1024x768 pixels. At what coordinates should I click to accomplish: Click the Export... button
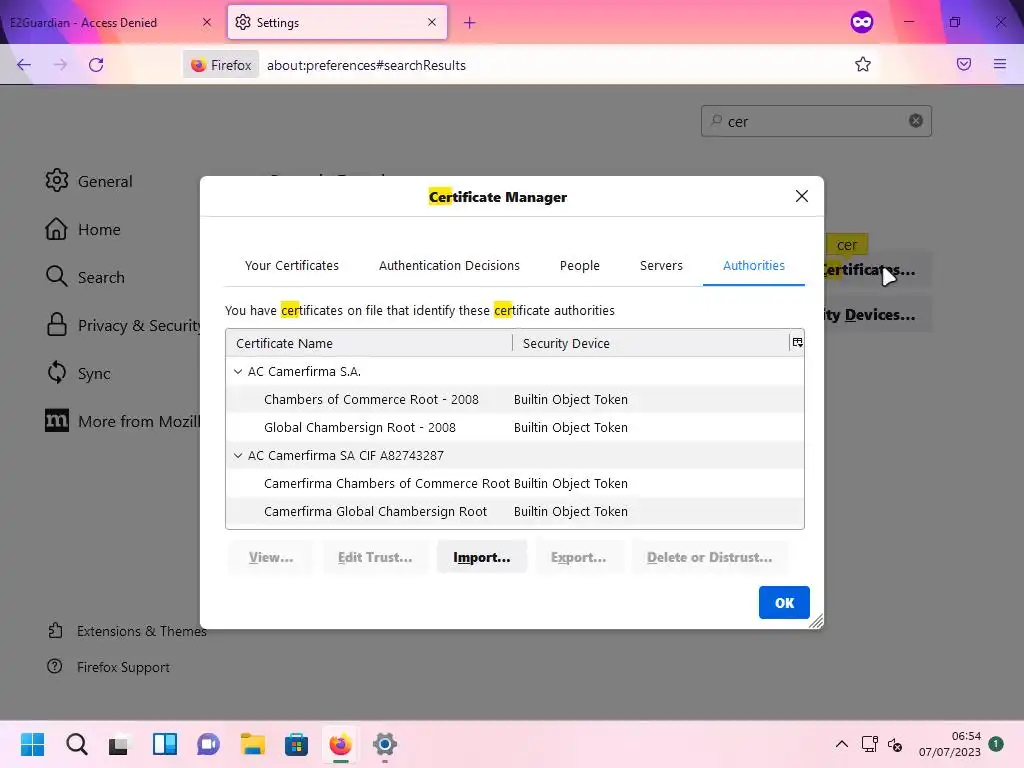coord(578,557)
